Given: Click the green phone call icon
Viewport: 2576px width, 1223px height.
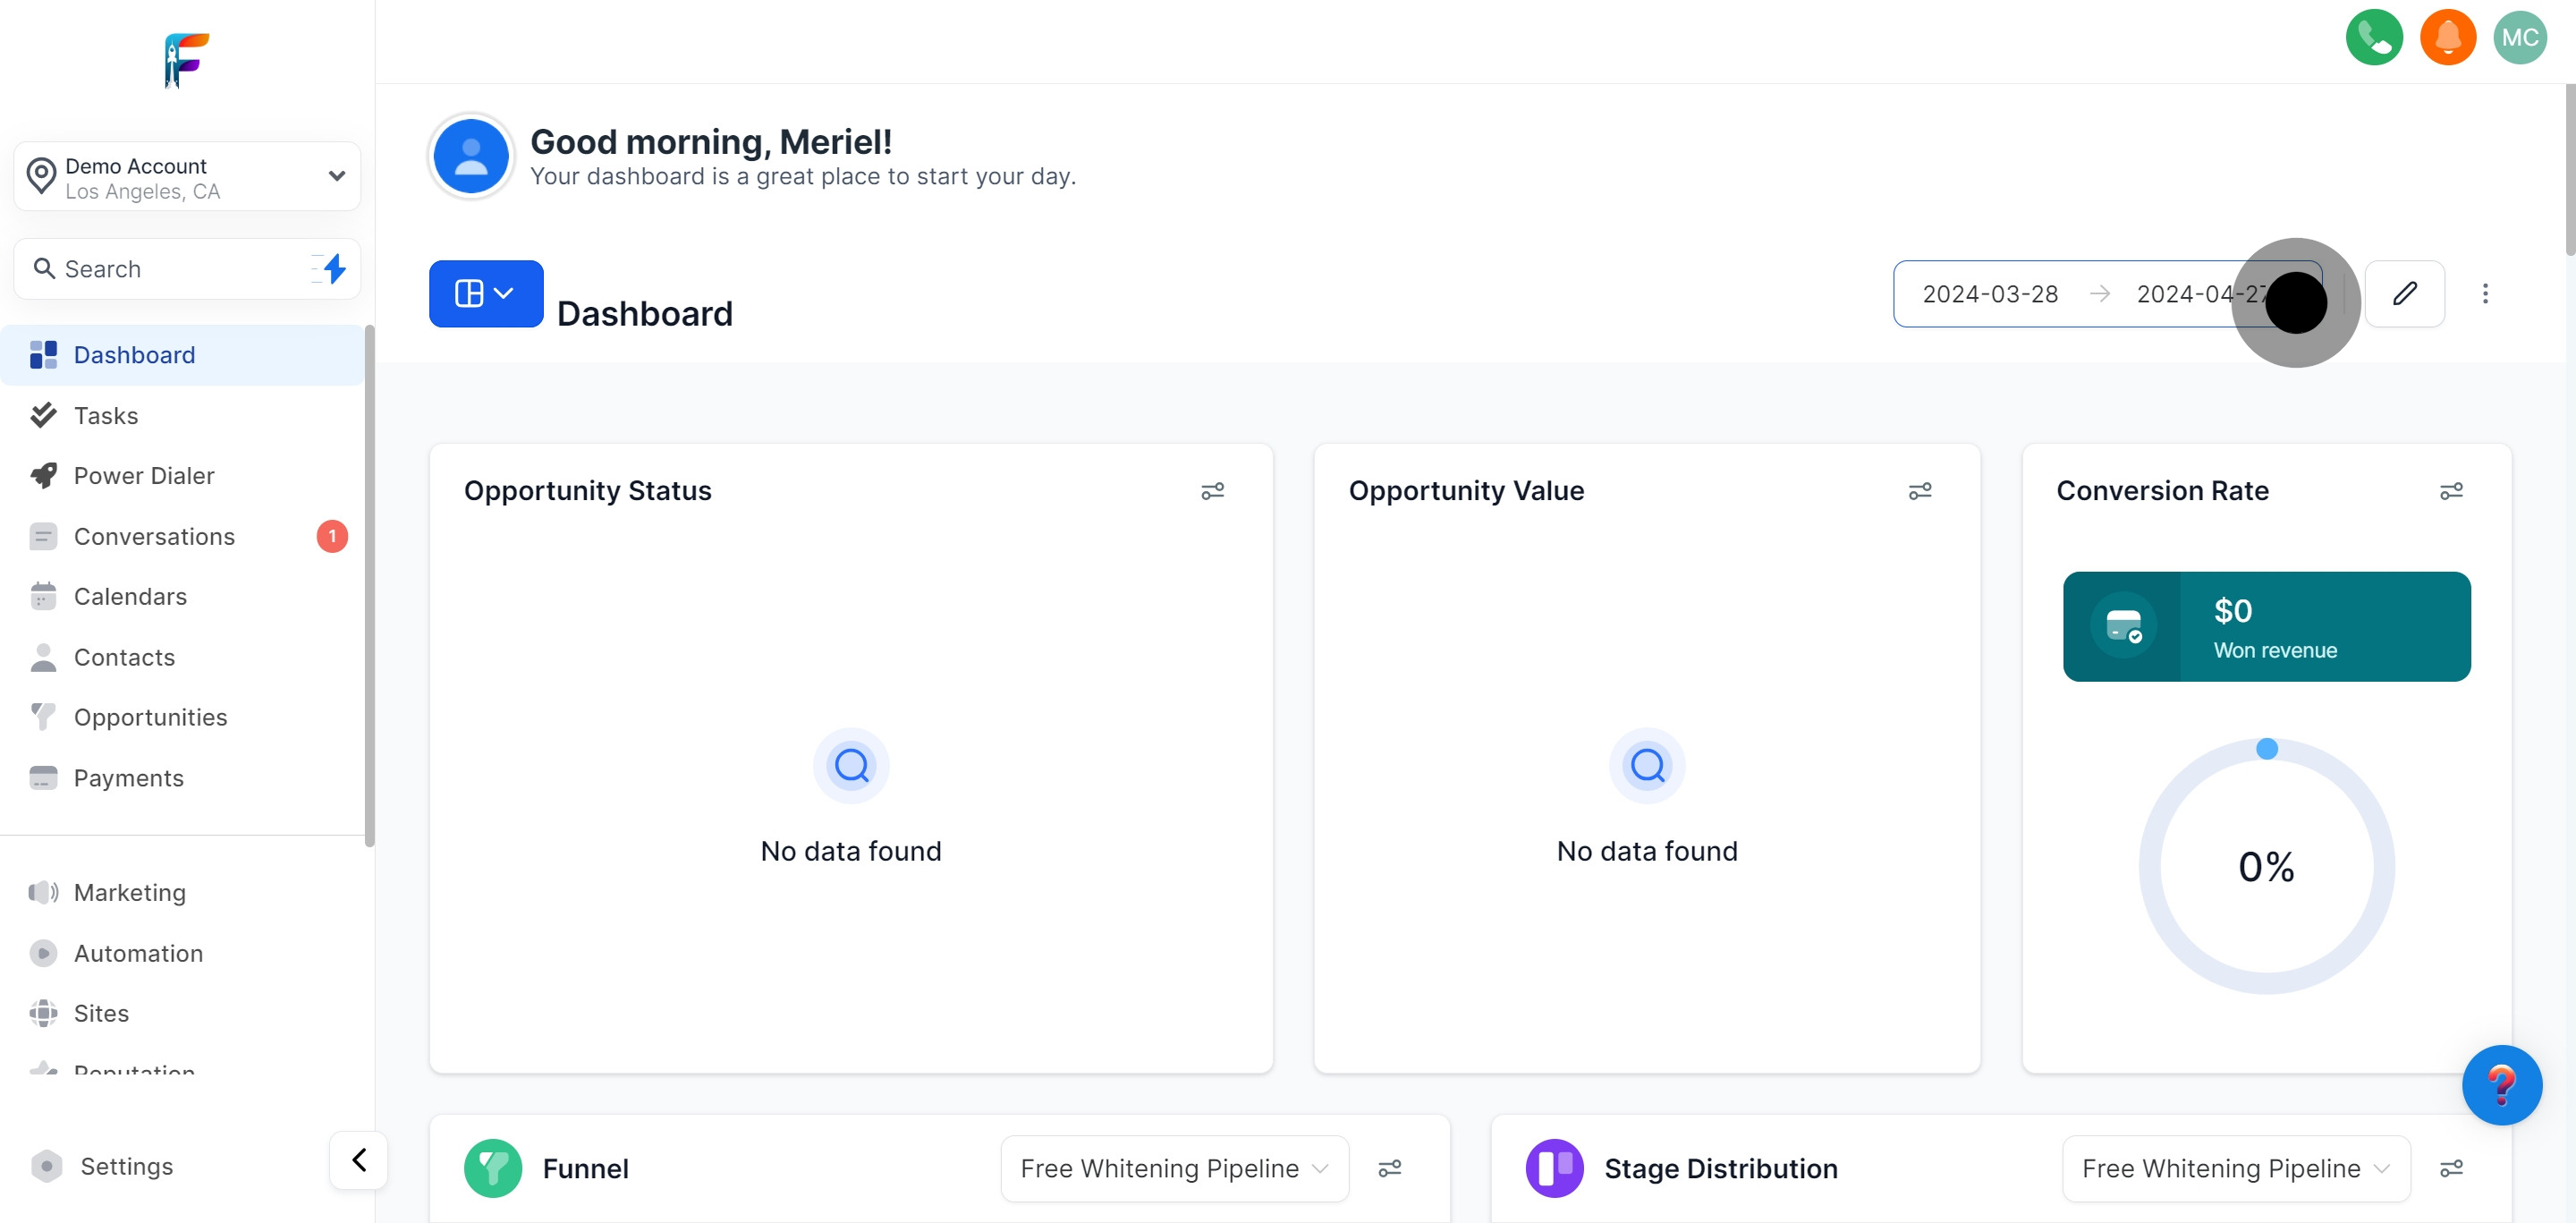Looking at the screenshot, I should [x=2374, y=38].
